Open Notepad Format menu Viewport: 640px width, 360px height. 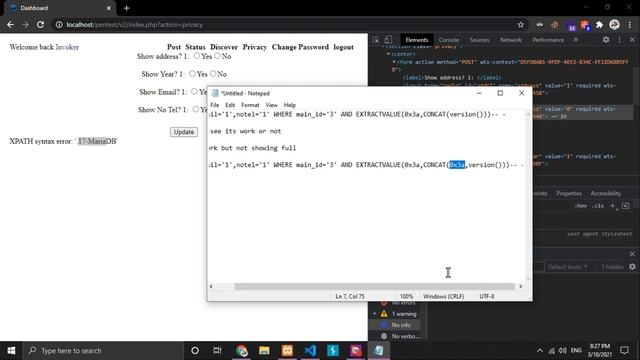[x=250, y=105]
